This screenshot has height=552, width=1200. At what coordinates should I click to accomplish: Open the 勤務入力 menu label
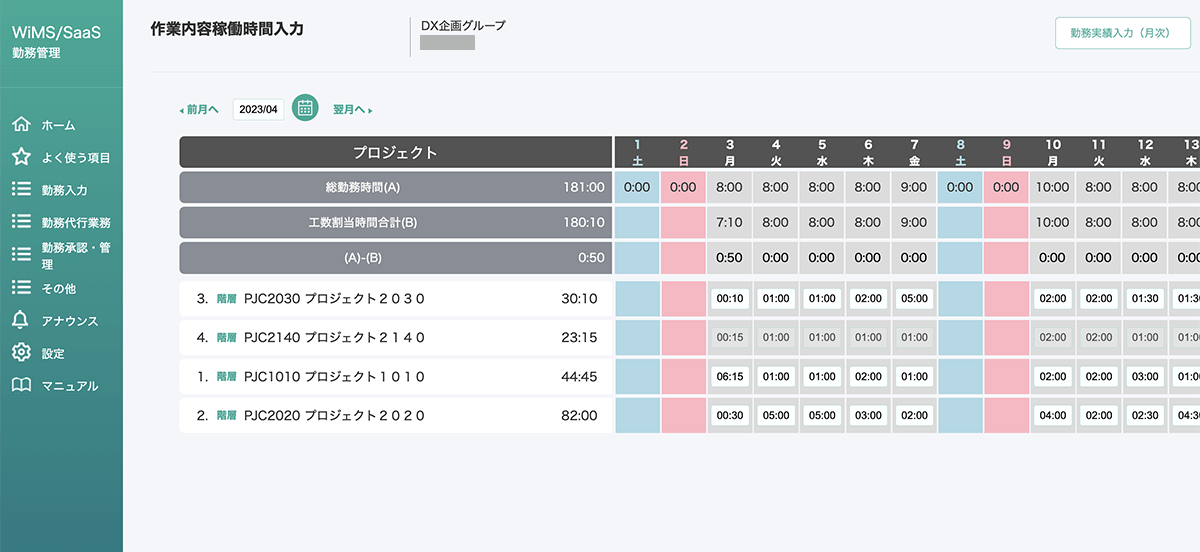coord(64,190)
